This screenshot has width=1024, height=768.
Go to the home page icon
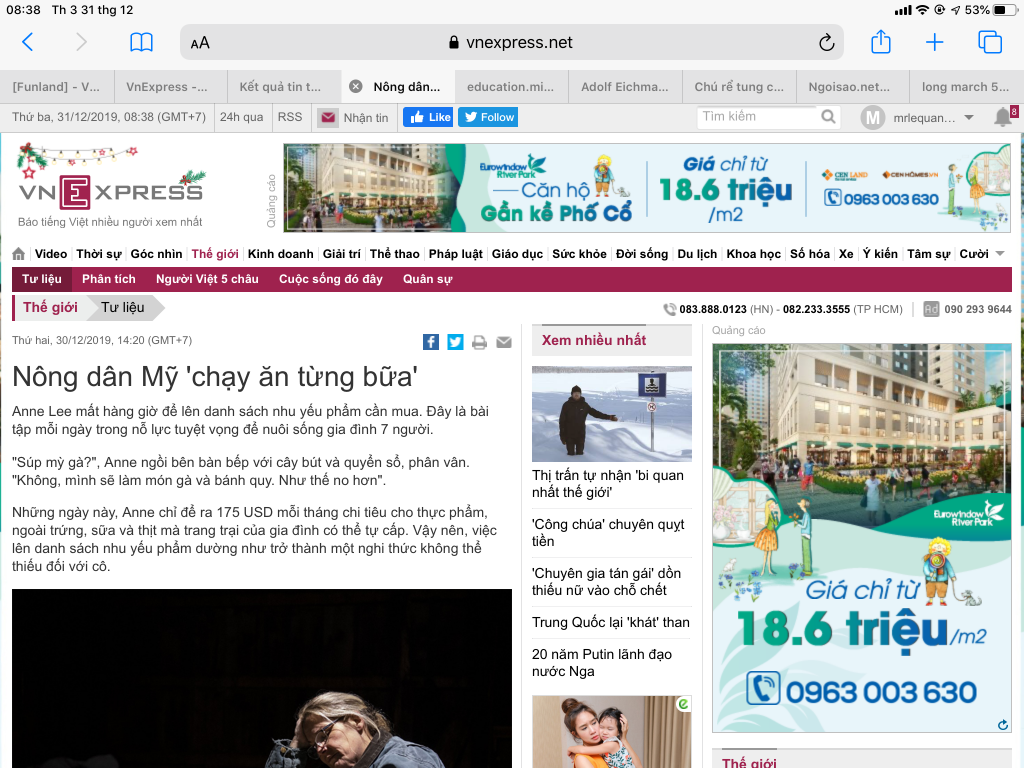19,253
